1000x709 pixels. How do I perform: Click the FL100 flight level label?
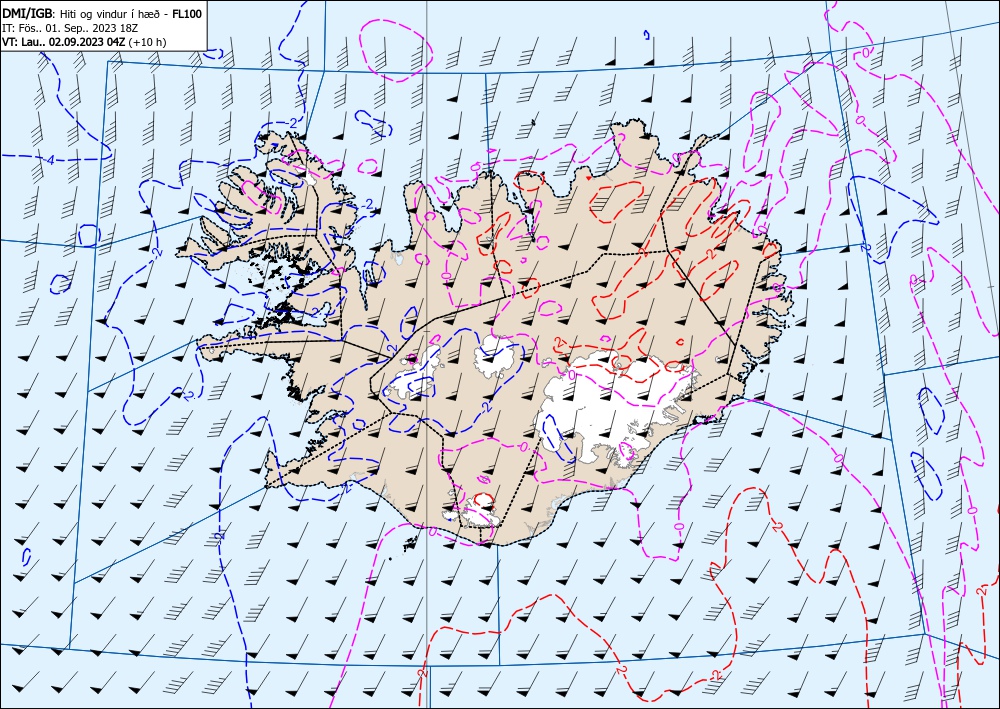187,14
